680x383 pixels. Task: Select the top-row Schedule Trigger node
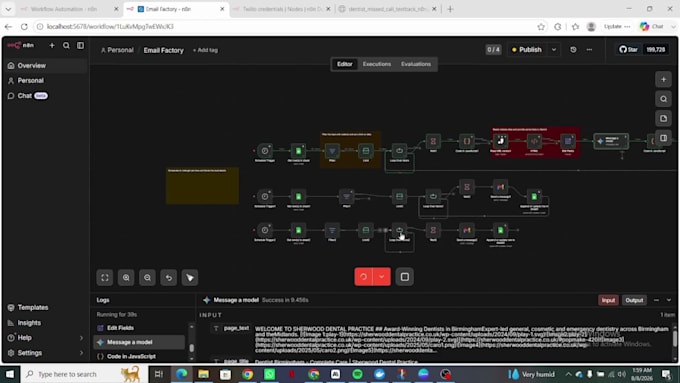point(265,151)
